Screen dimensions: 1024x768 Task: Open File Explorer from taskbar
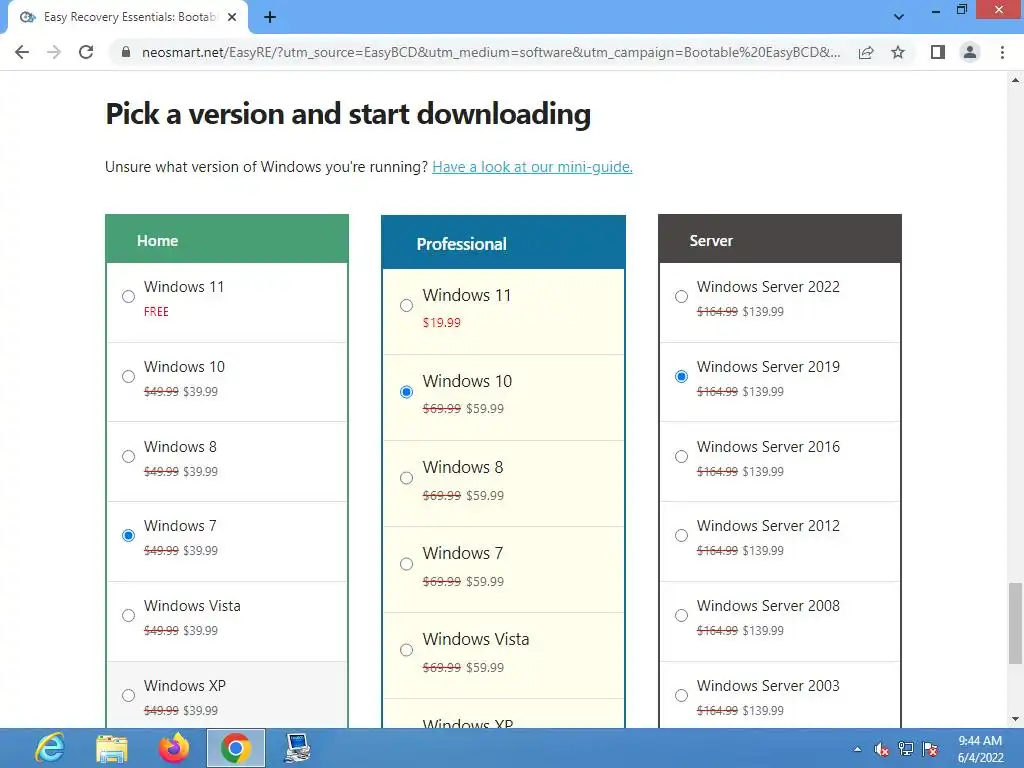coord(112,748)
